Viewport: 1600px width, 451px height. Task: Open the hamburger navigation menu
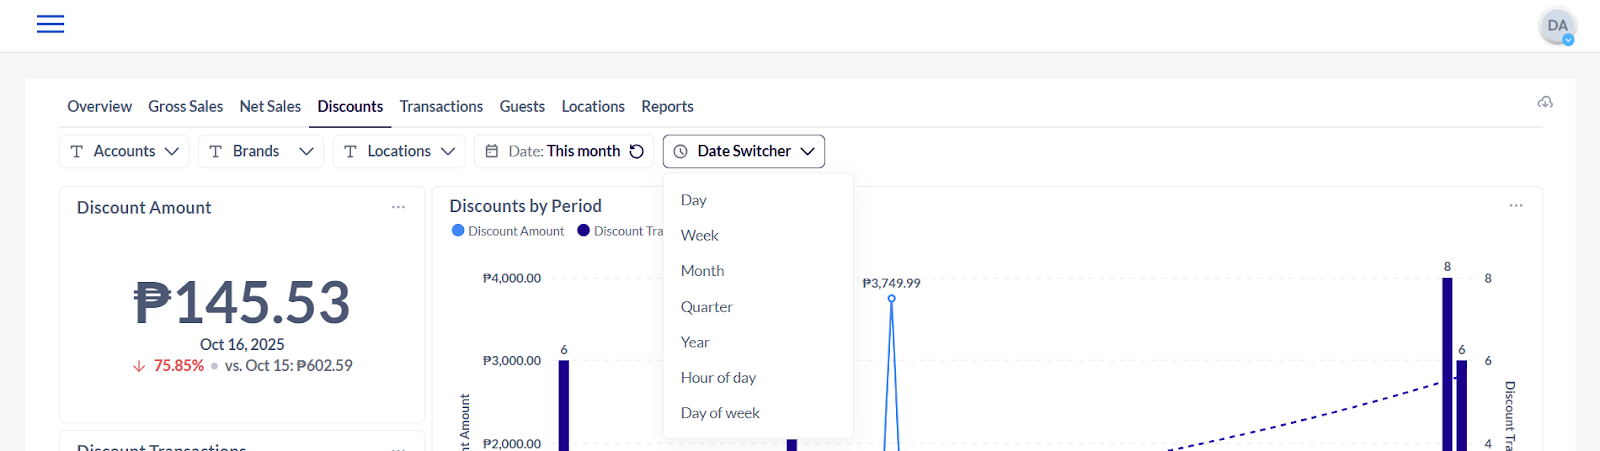(x=50, y=24)
